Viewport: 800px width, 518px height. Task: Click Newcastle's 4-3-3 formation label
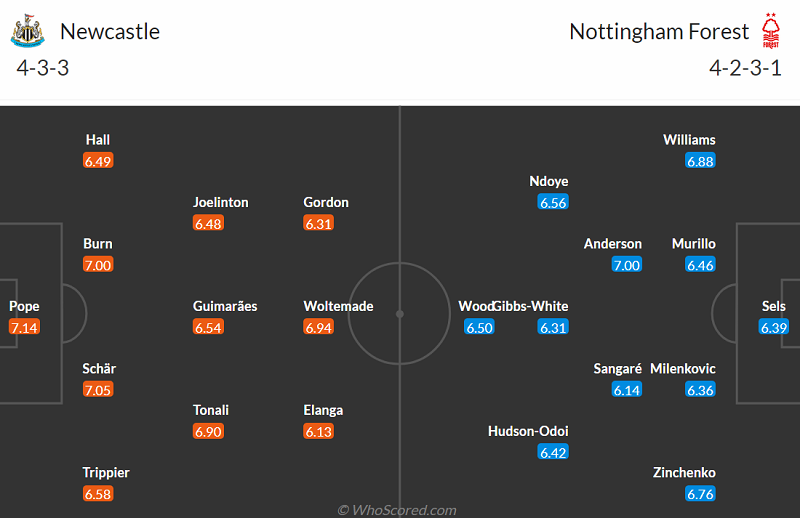click(x=42, y=69)
